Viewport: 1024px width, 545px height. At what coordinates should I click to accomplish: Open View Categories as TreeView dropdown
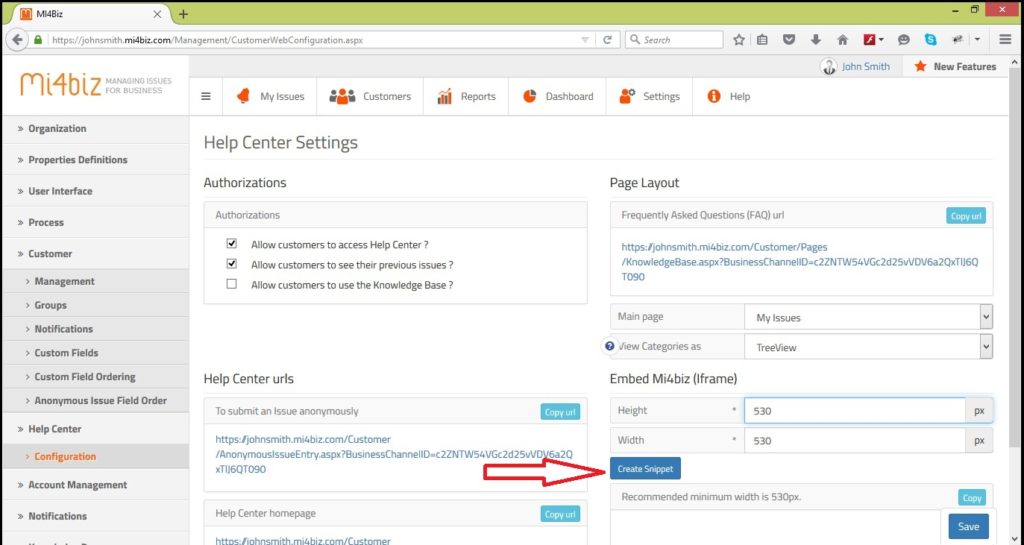[868, 346]
